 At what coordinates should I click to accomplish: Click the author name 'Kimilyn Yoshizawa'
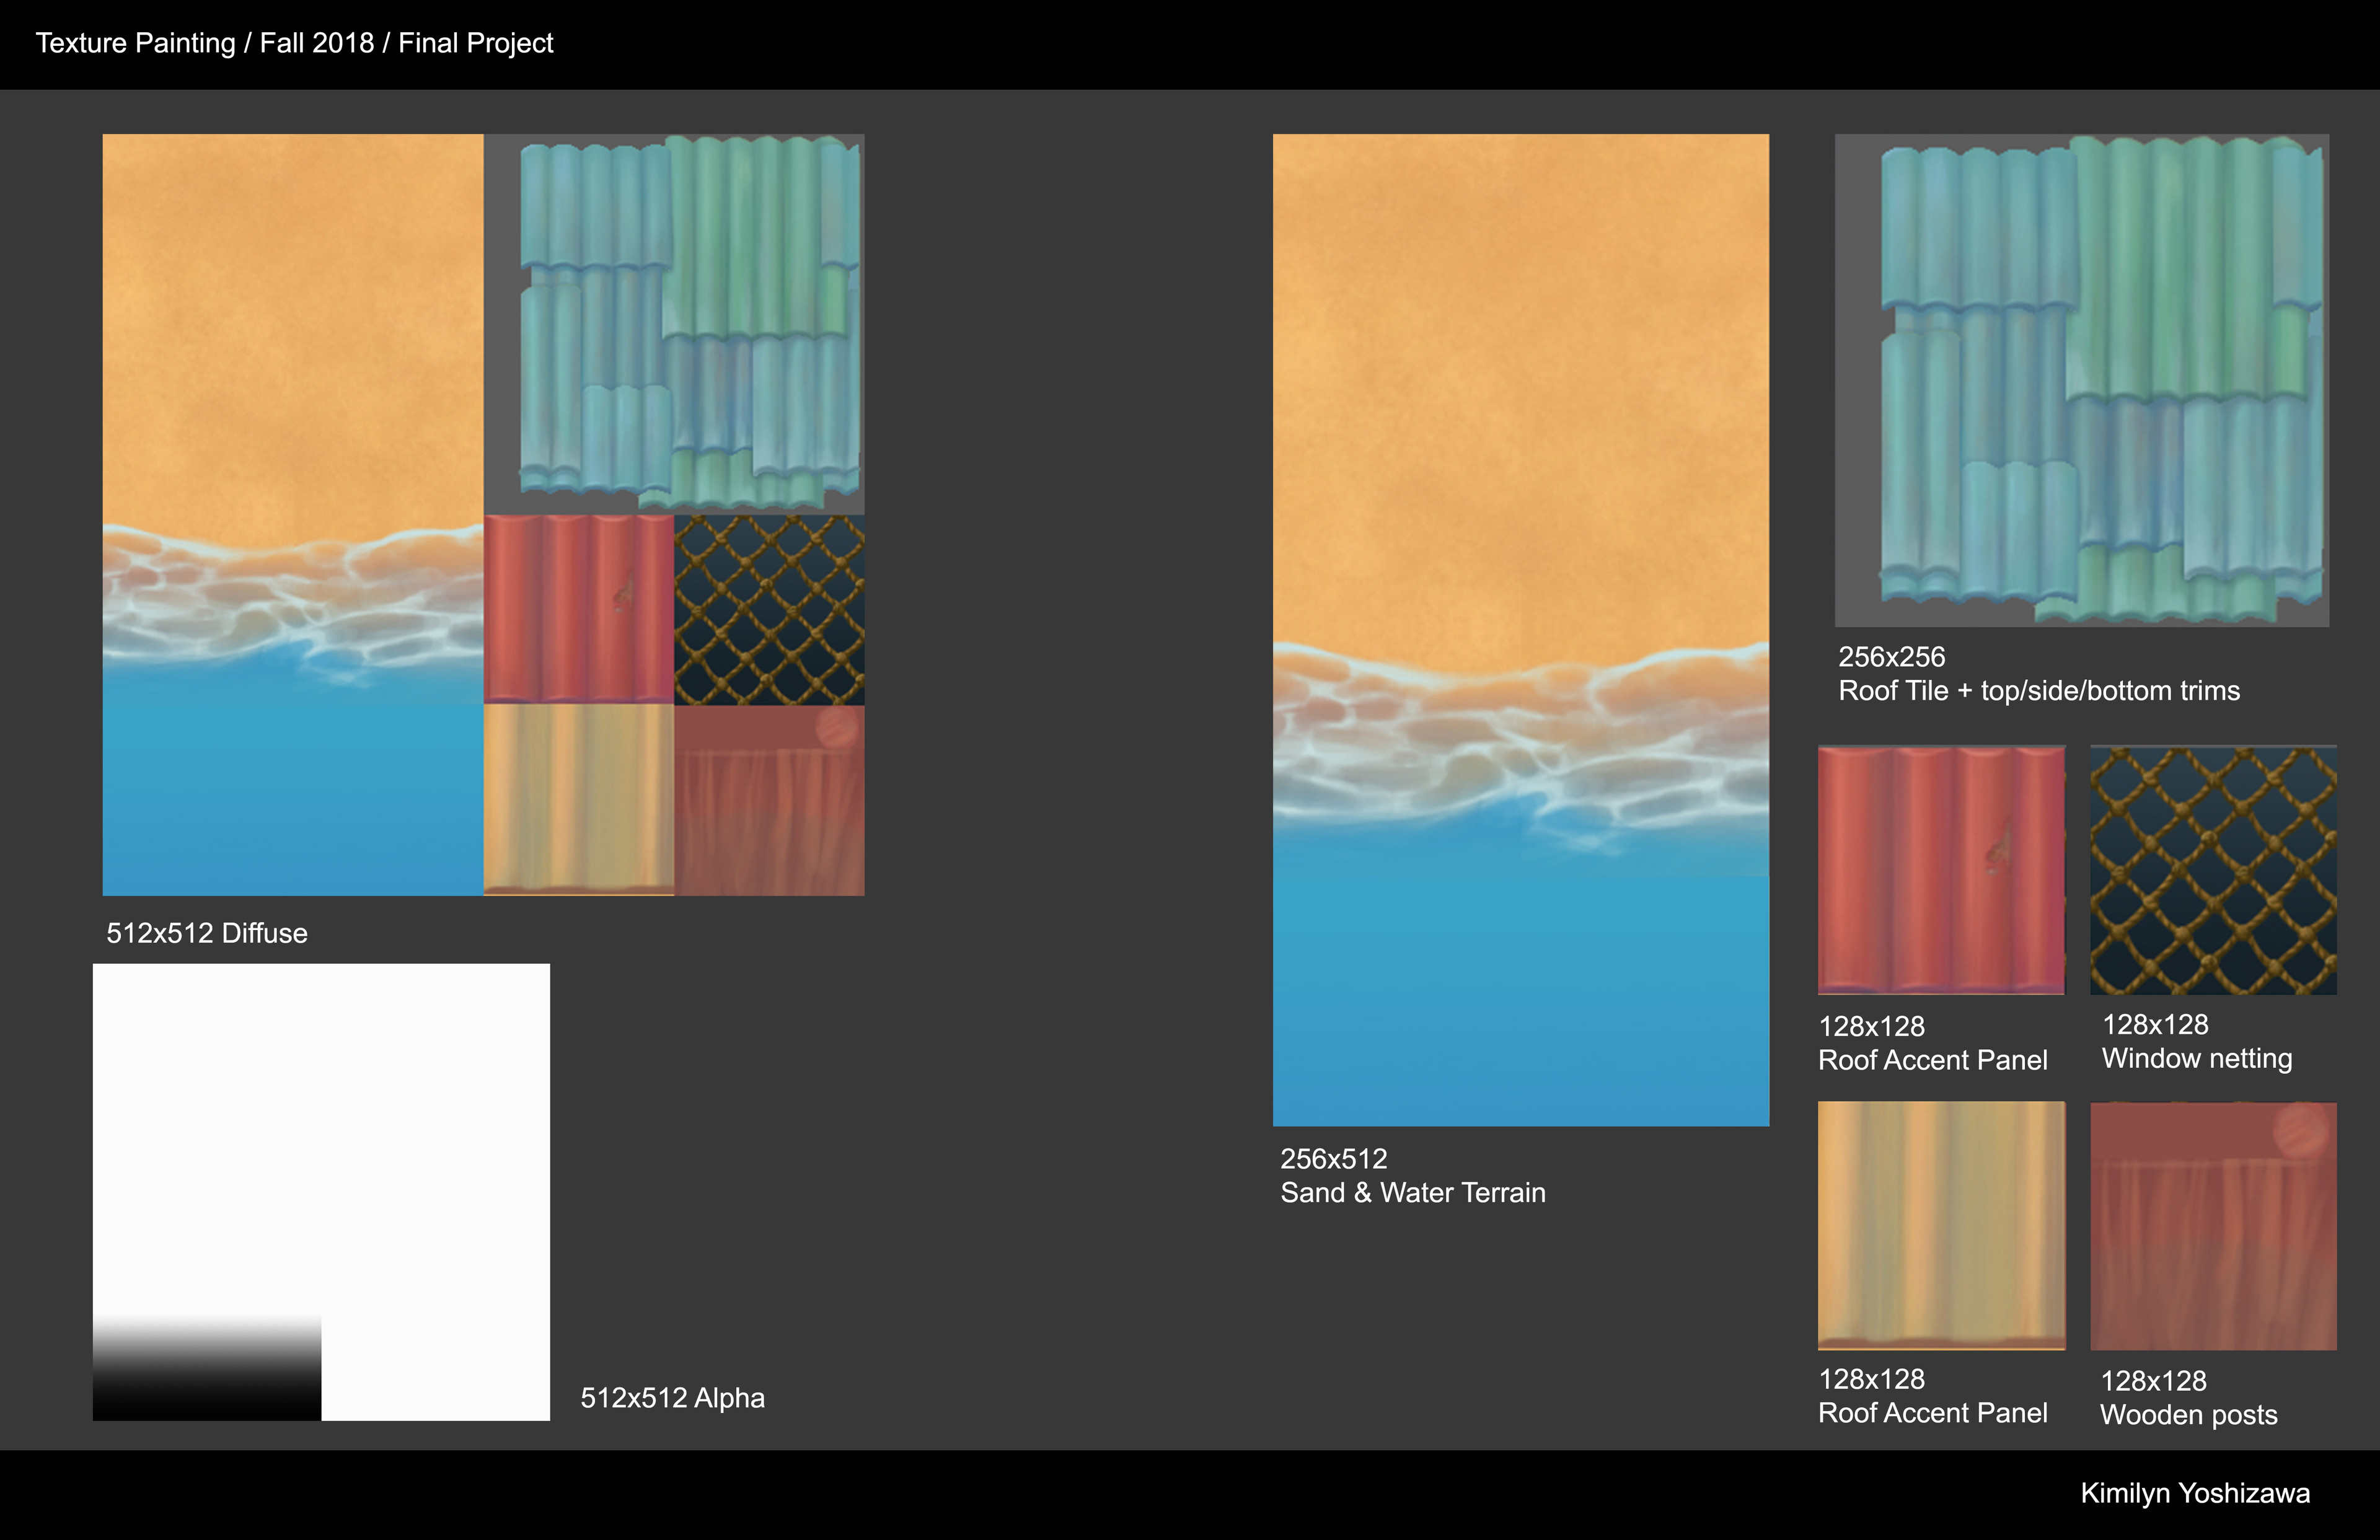[x=2196, y=1493]
